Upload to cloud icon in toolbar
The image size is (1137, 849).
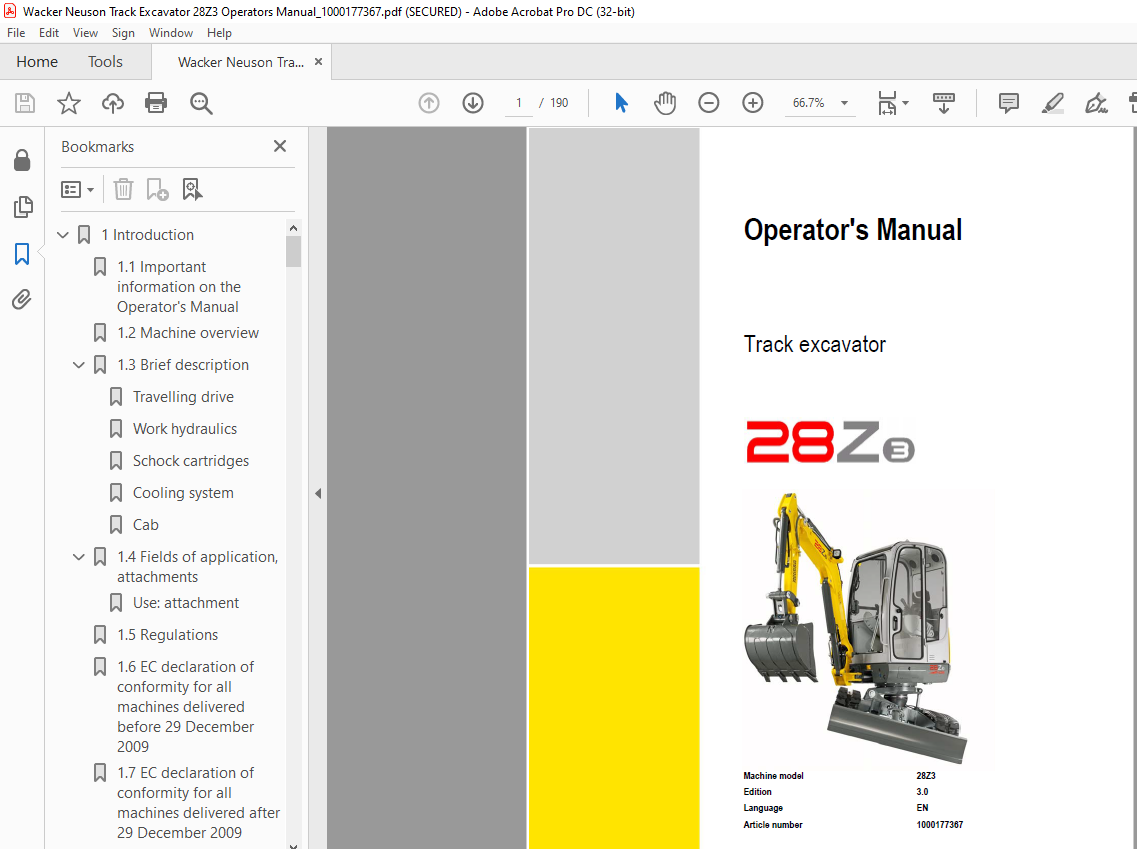(x=112, y=103)
